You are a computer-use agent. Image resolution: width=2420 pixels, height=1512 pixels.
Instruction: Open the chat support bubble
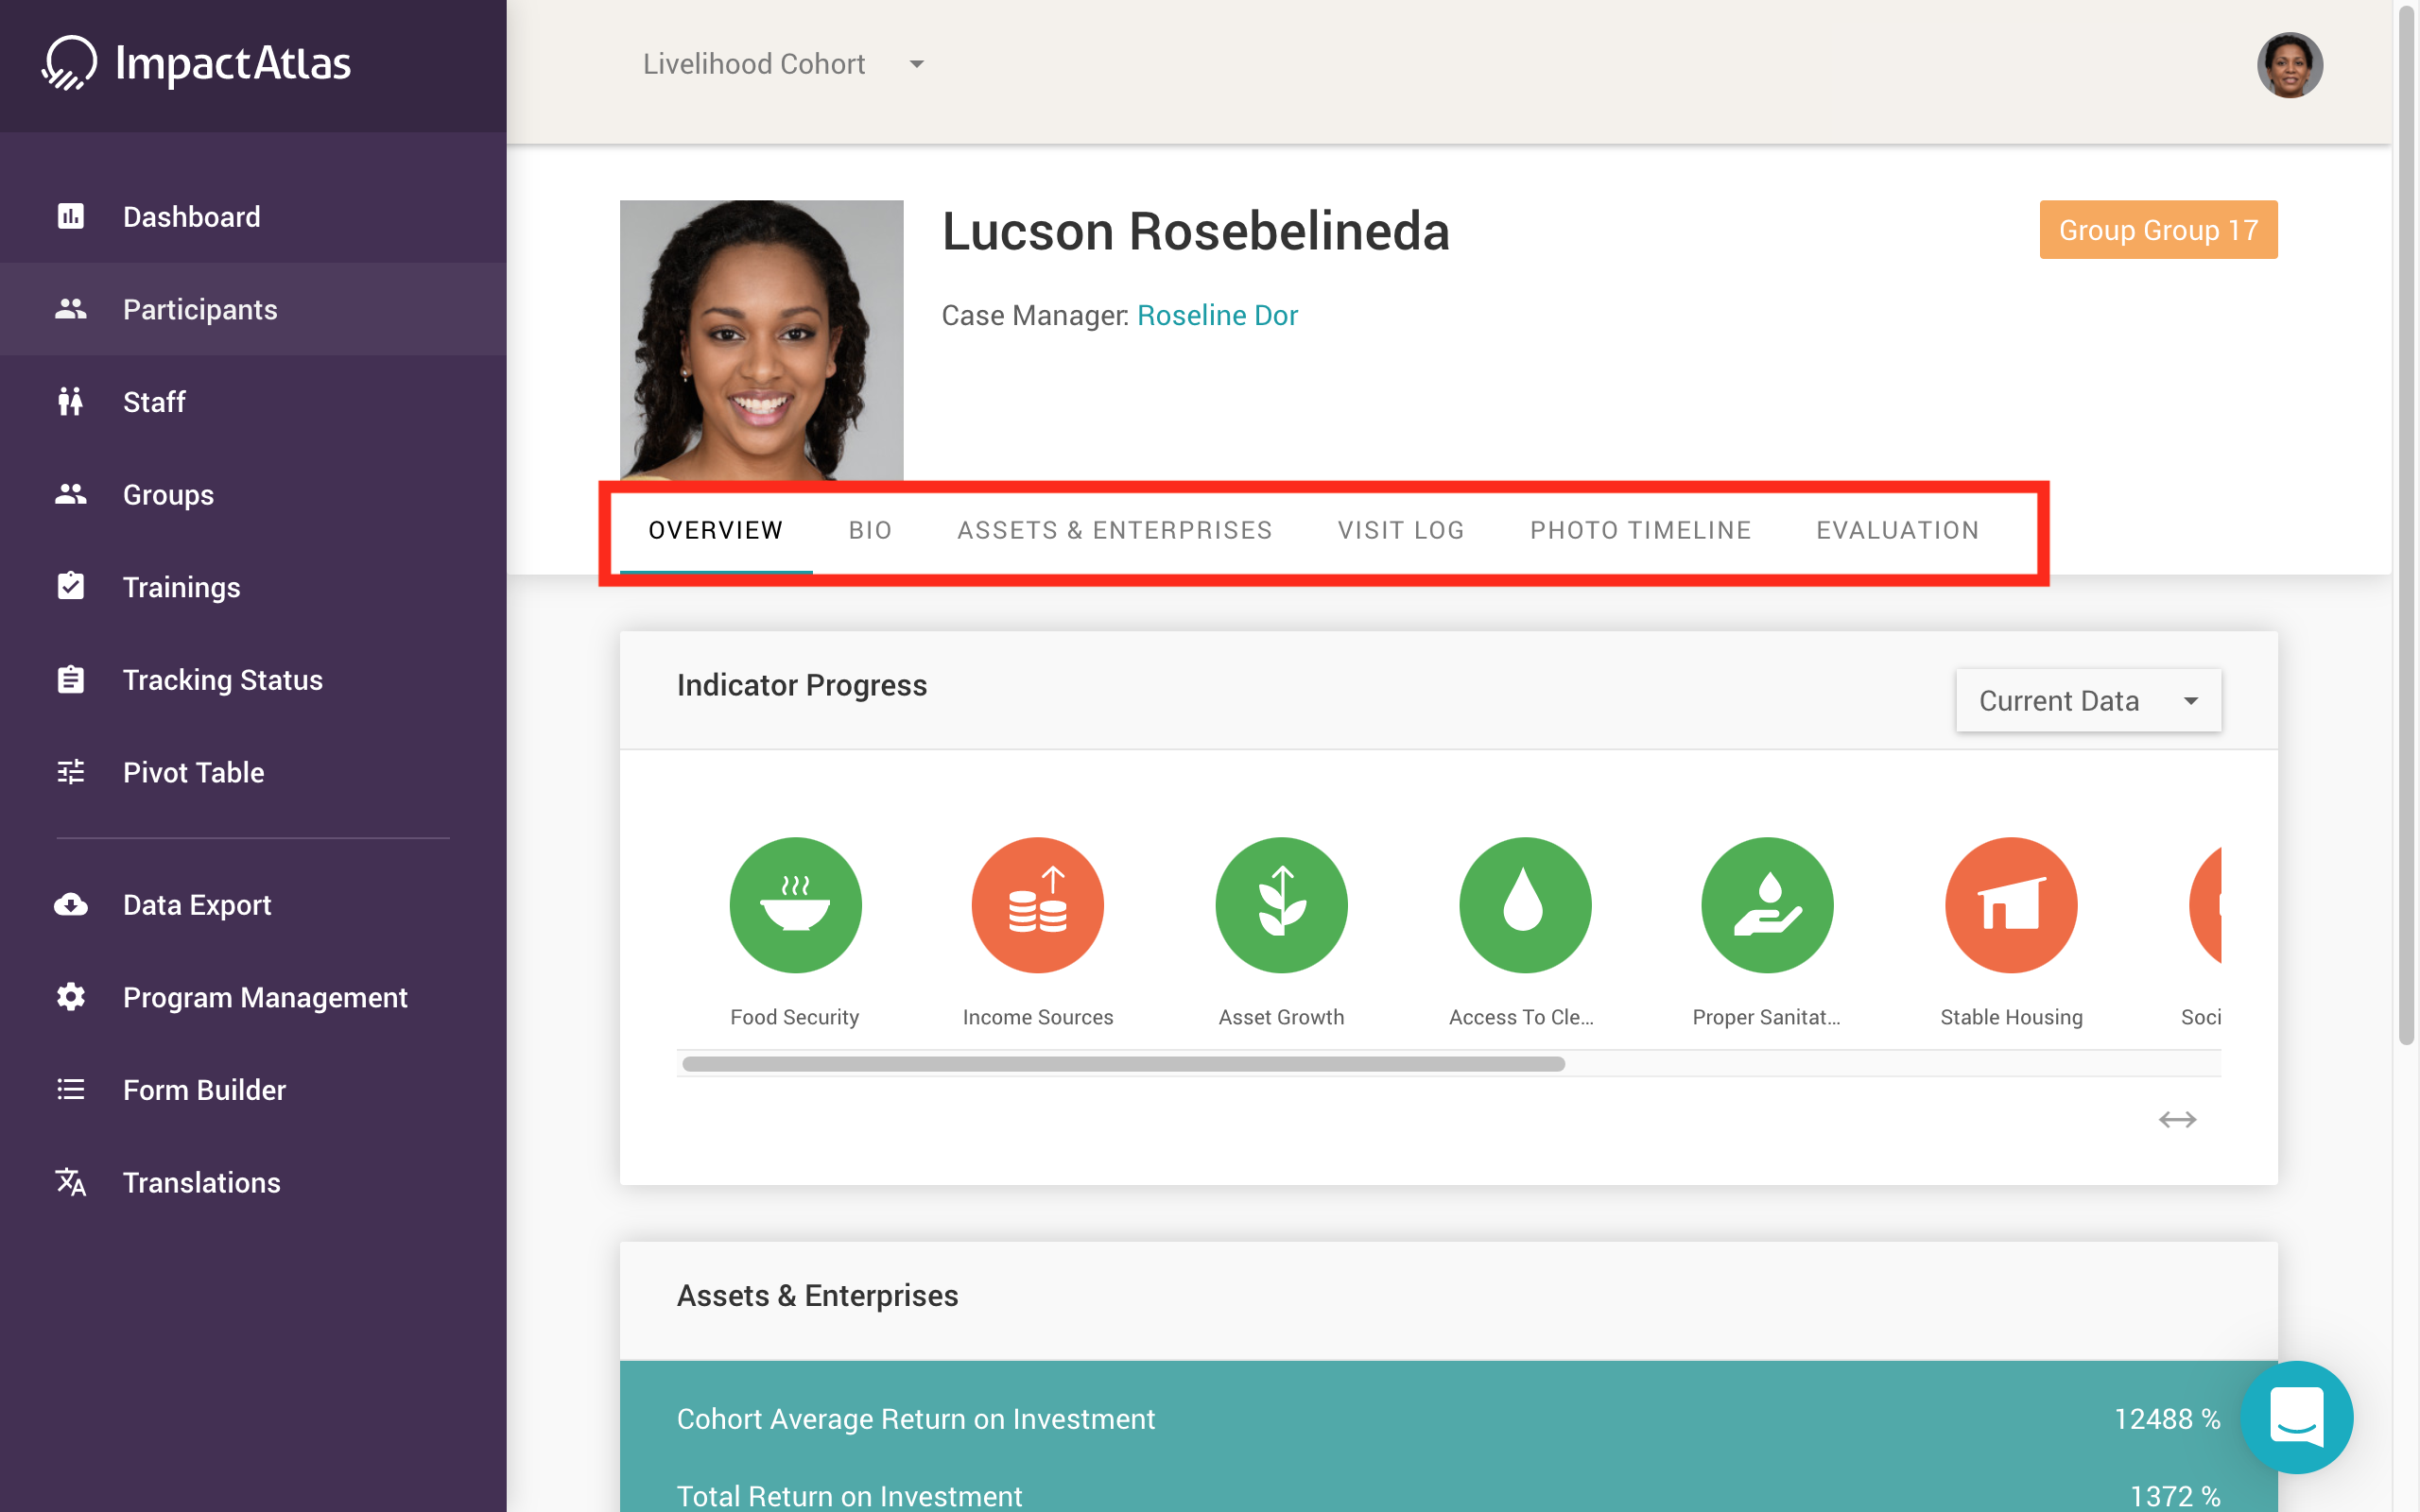pyautogui.click(x=2296, y=1416)
